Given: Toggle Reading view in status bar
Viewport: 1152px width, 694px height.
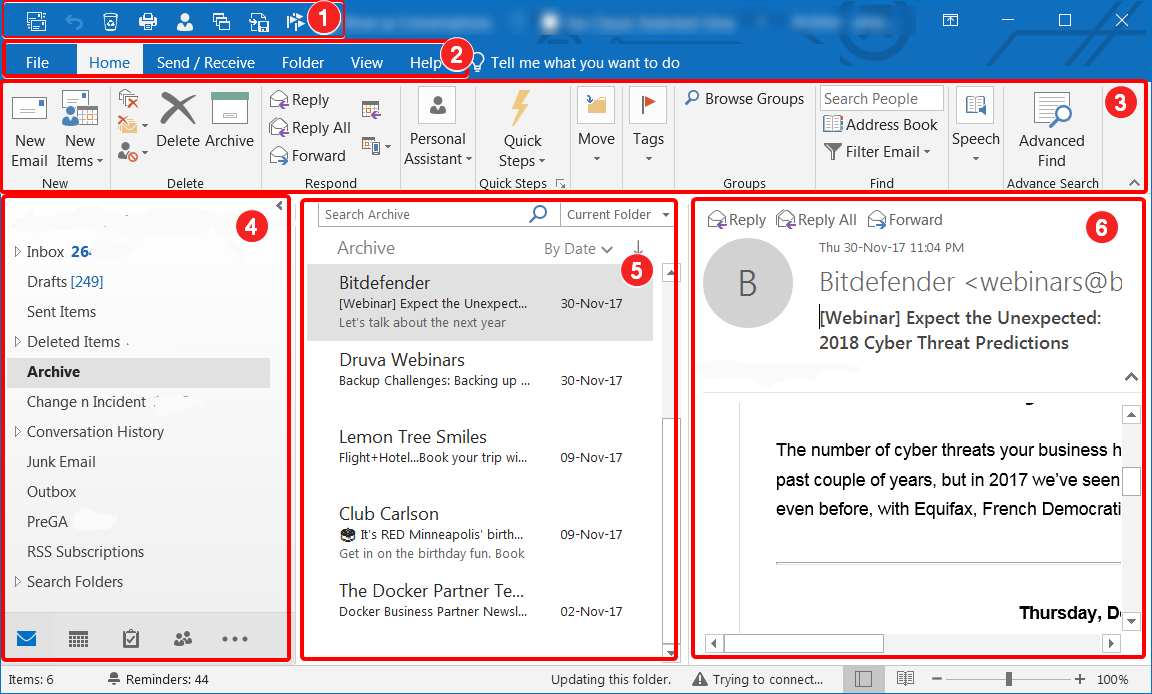Looking at the screenshot, I should [x=905, y=679].
